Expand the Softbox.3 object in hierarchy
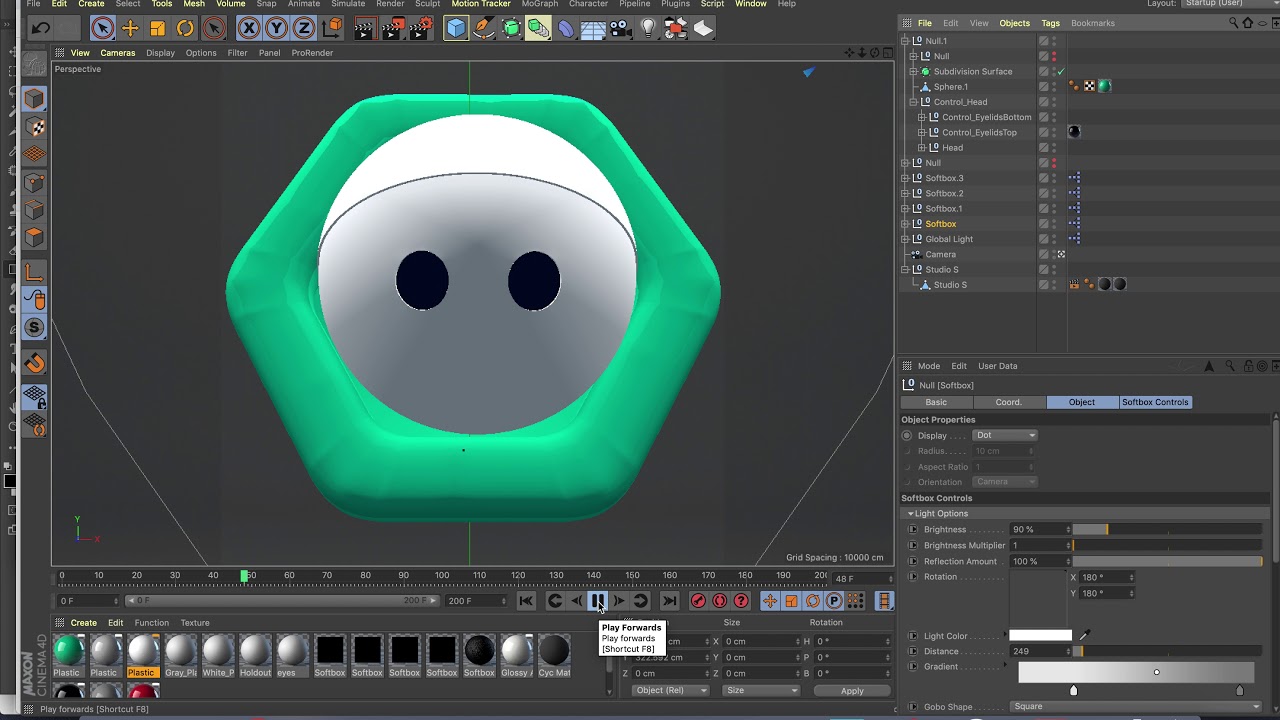The width and height of the screenshot is (1280, 720). point(905,178)
